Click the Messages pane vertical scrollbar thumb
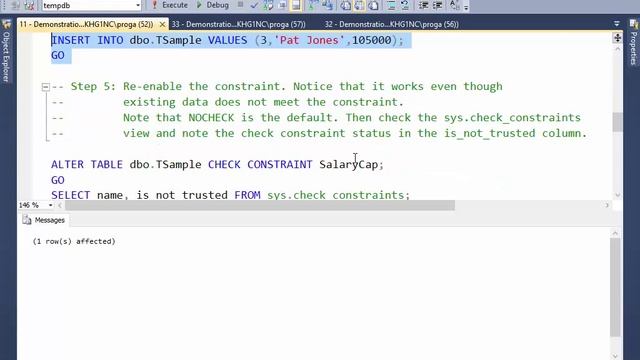This screenshot has height=360, width=640. [x=615, y=287]
